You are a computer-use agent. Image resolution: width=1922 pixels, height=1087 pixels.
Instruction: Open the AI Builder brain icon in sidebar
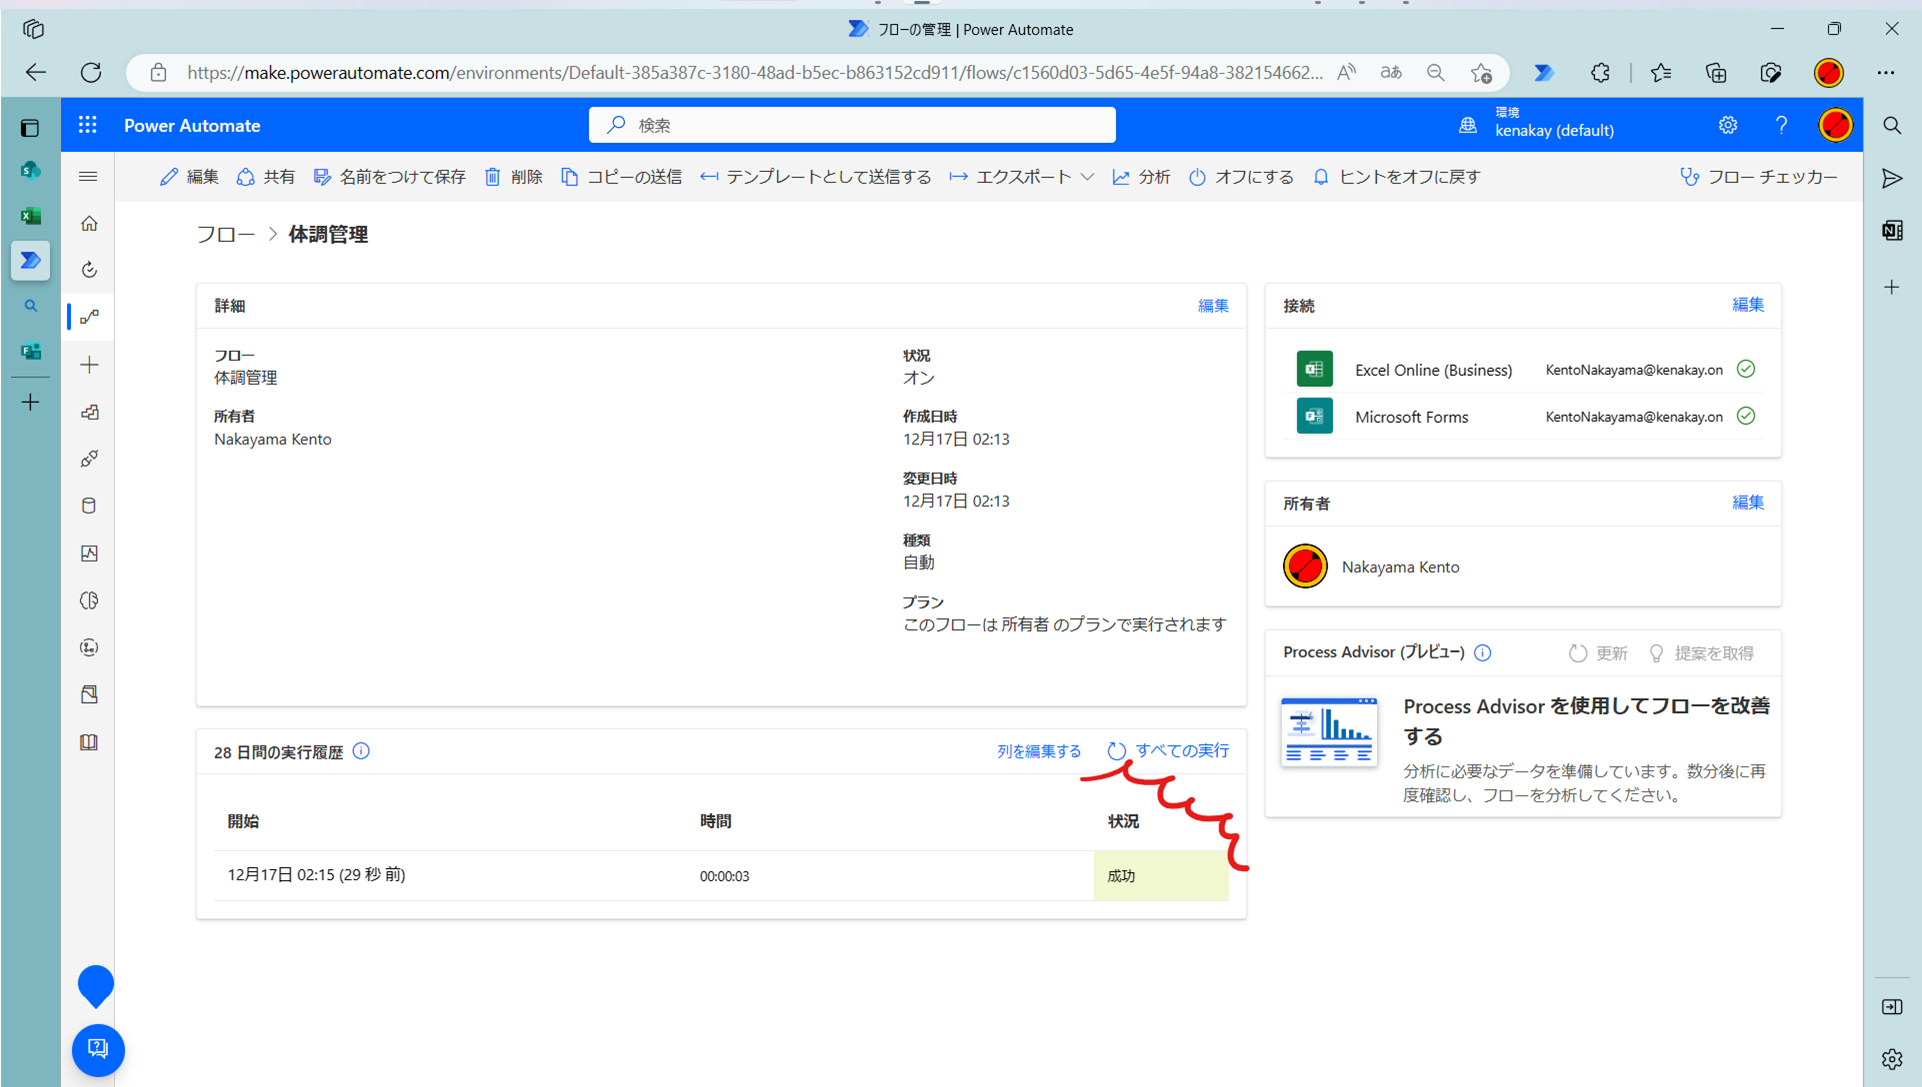tap(89, 600)
